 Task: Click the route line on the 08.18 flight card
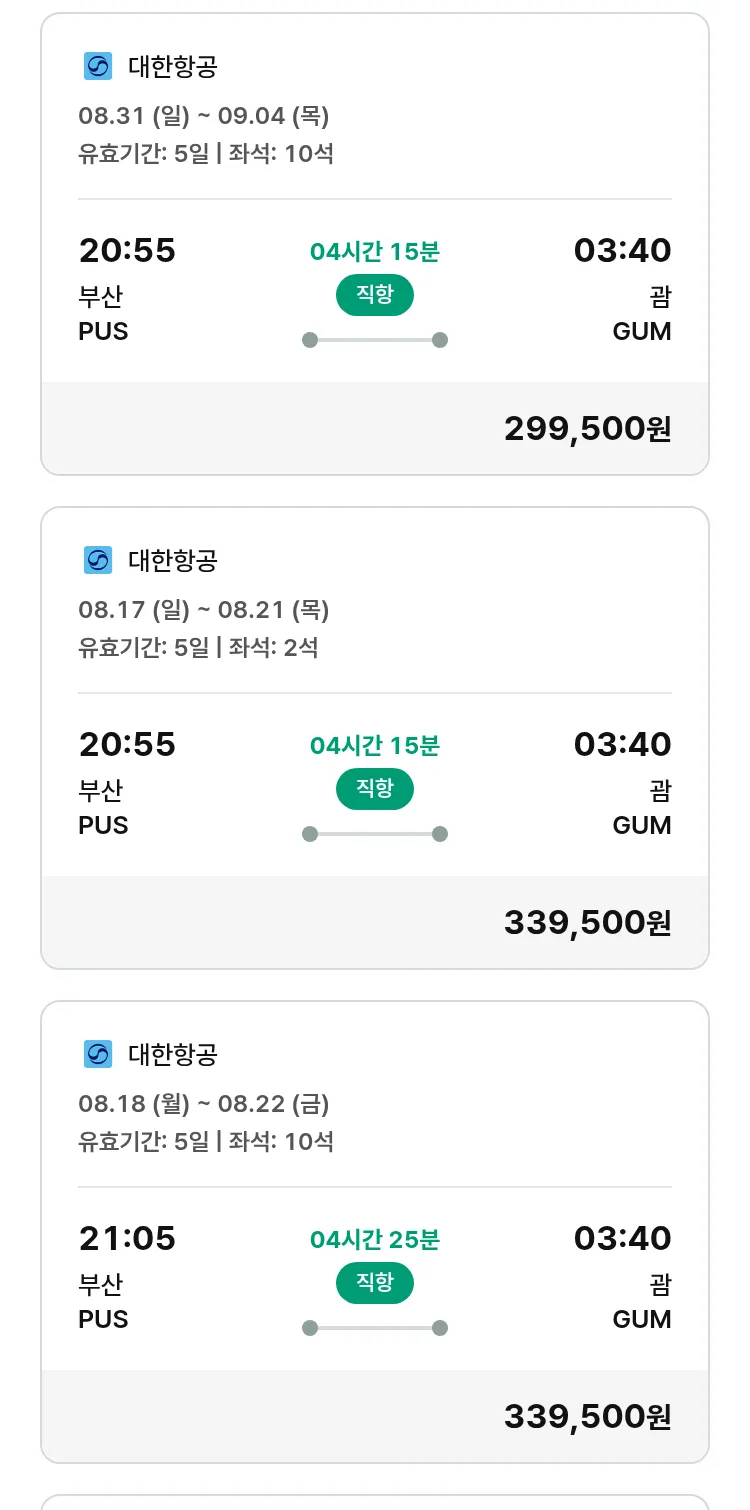click(375, 1328)
